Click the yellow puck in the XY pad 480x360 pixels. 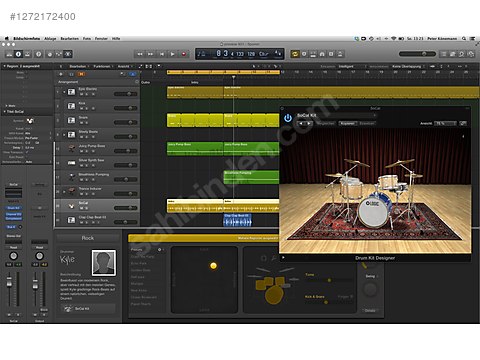(214, 266)
